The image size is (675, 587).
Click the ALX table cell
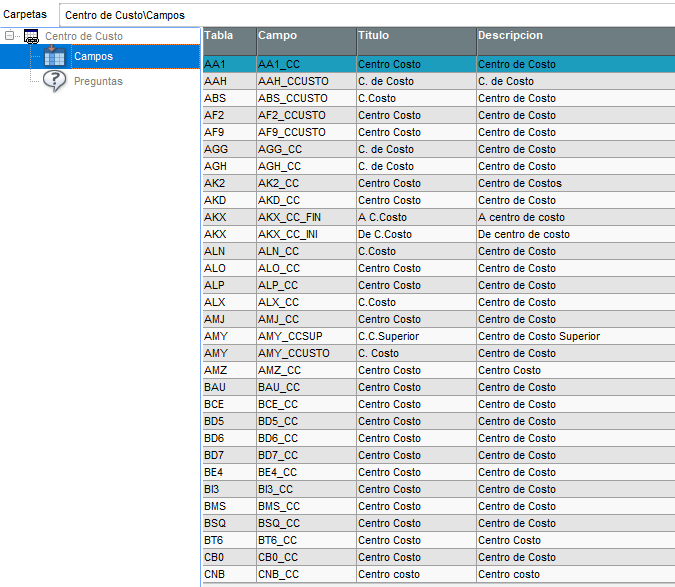coord(229,302)
